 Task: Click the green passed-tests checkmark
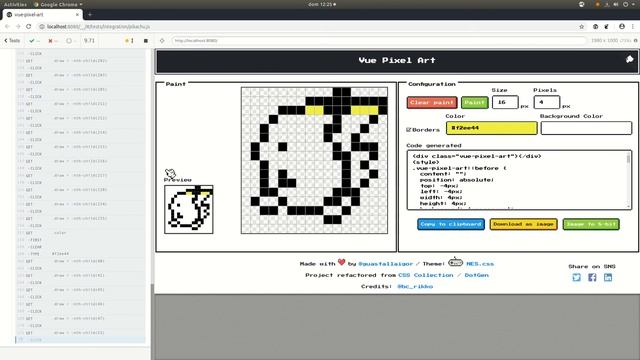pyautogui.click(x=32, y=40)
